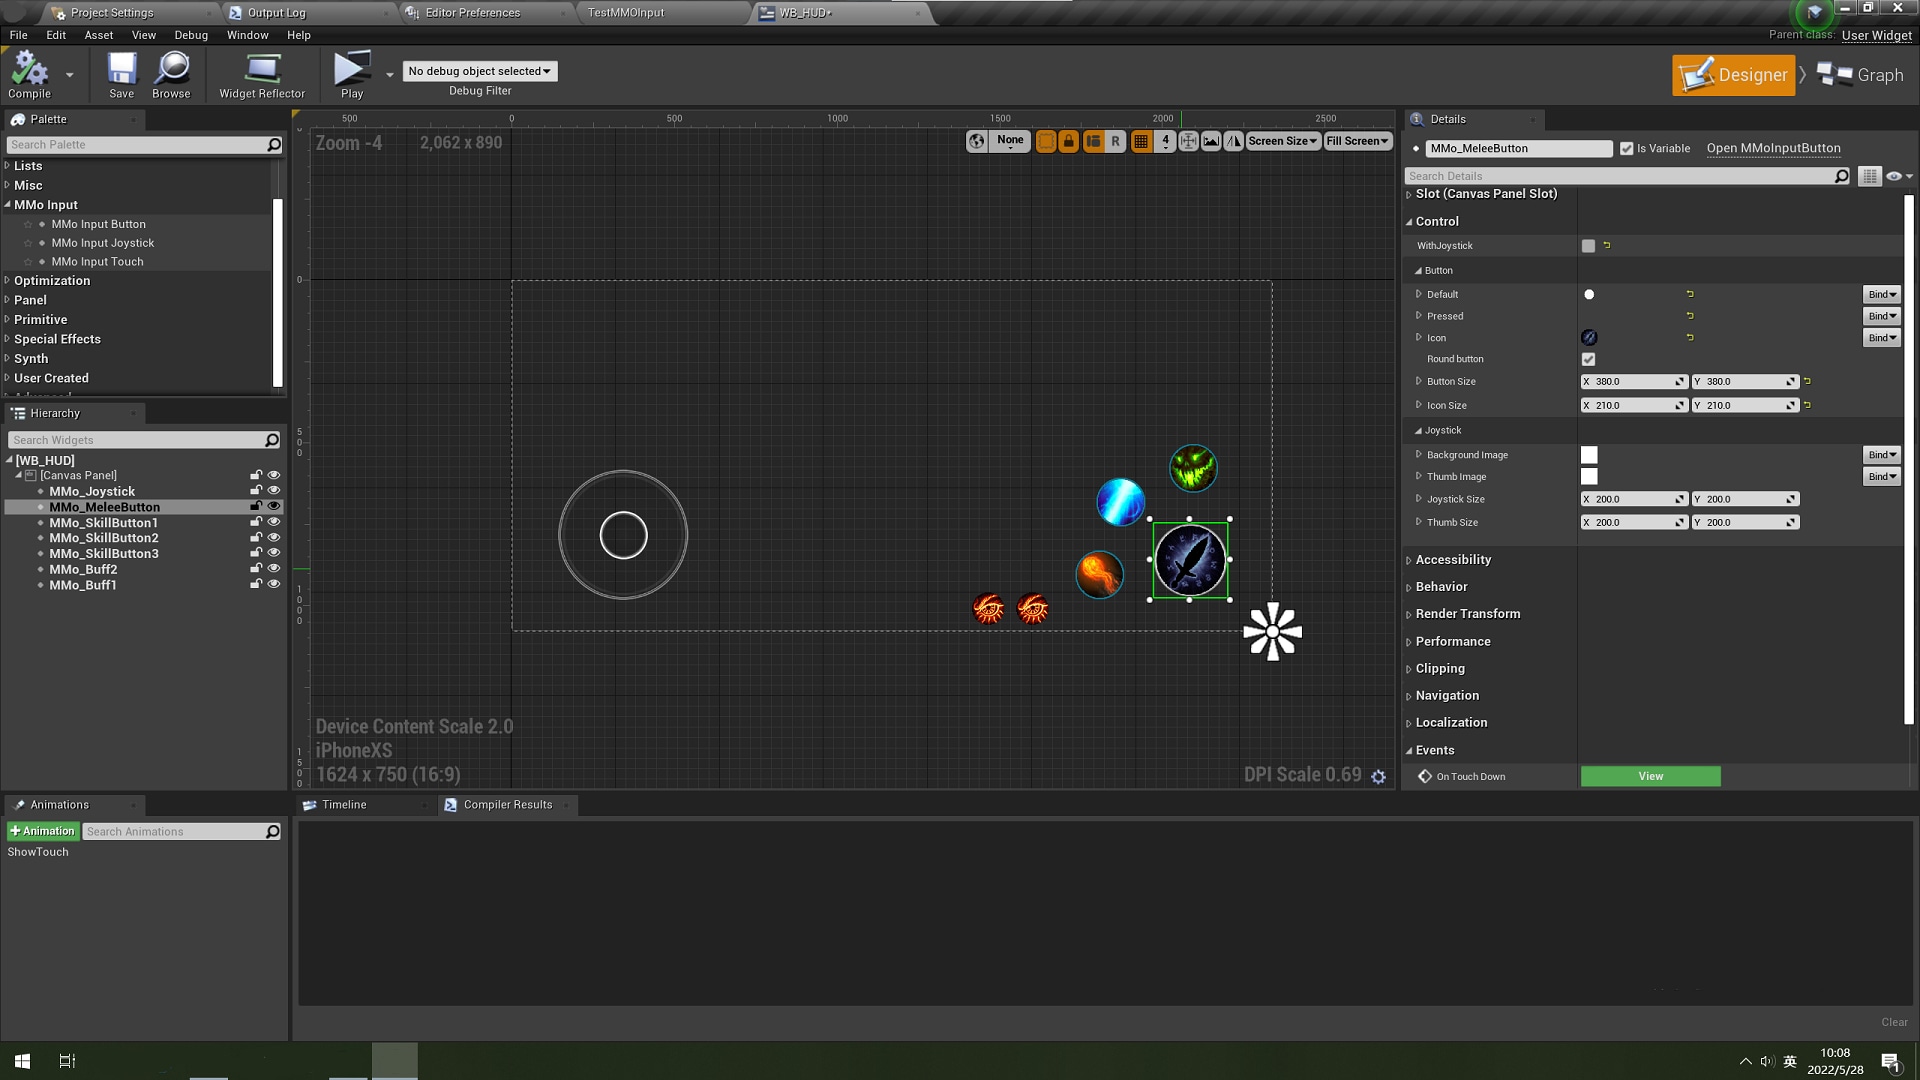The image size is (1920, 1080).
Task: Expand the Render Transform section
Action: pyautogui.click(x=1467, y=614)
